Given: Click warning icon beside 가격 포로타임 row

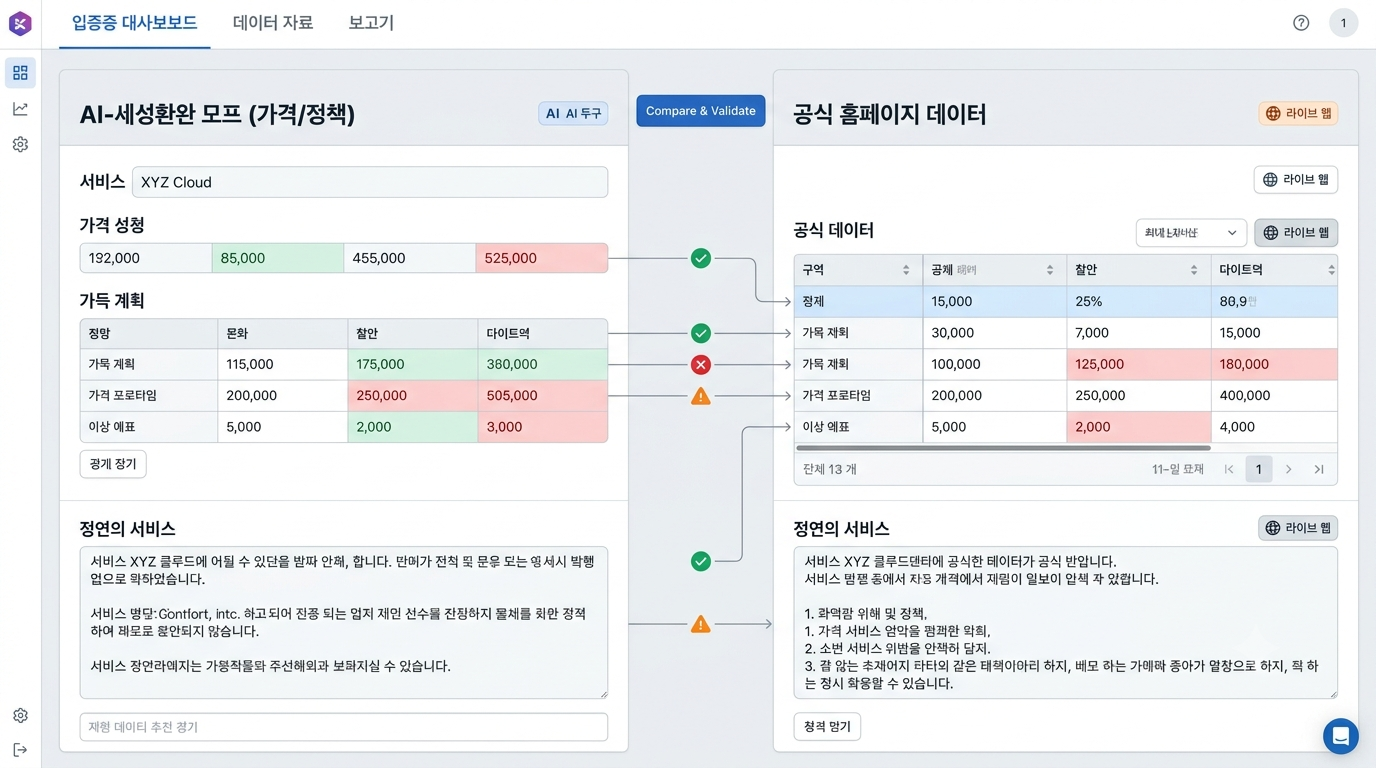Looking at the screenshot, I should click(x=701, y=397).
